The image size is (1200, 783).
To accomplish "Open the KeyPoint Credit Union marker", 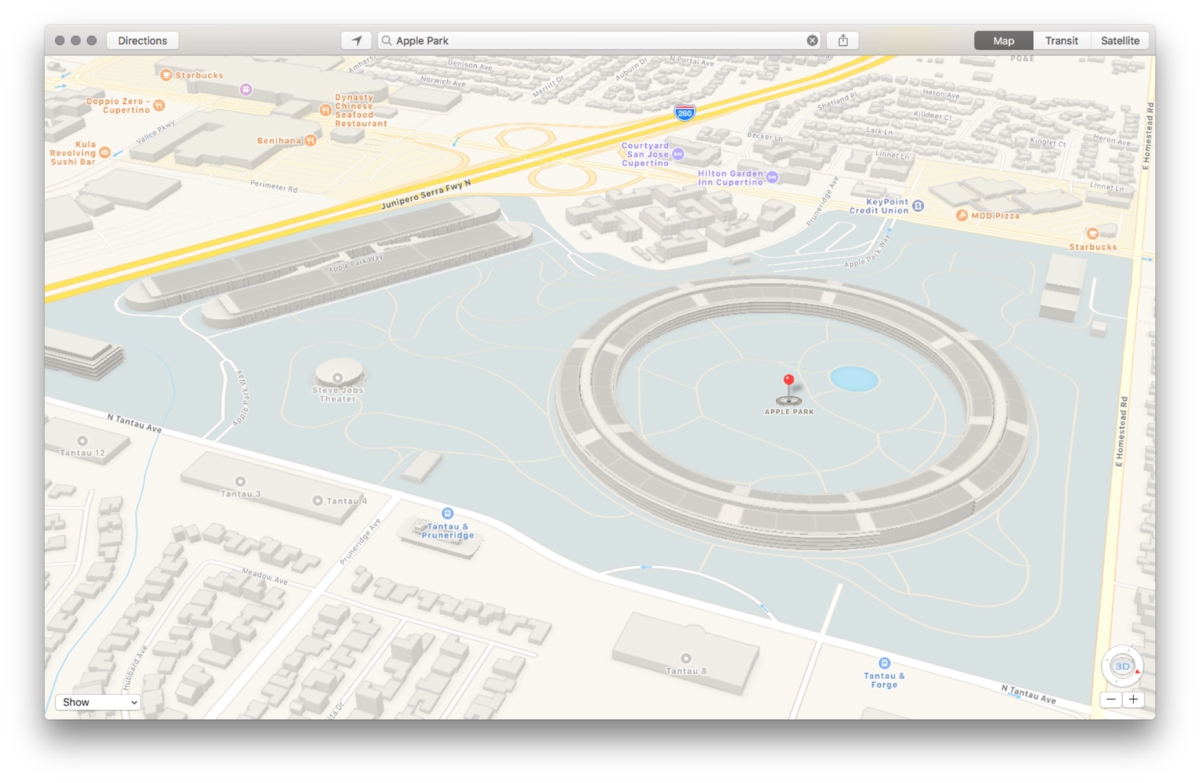I will (918, 205).
